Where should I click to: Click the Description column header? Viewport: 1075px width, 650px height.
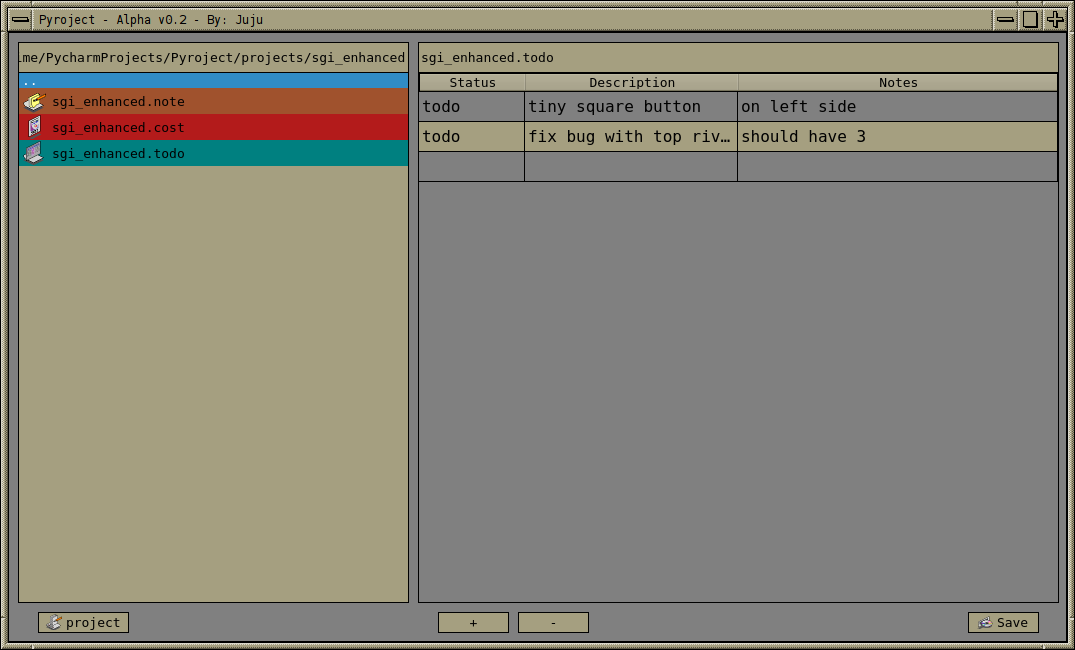[631, 83]
